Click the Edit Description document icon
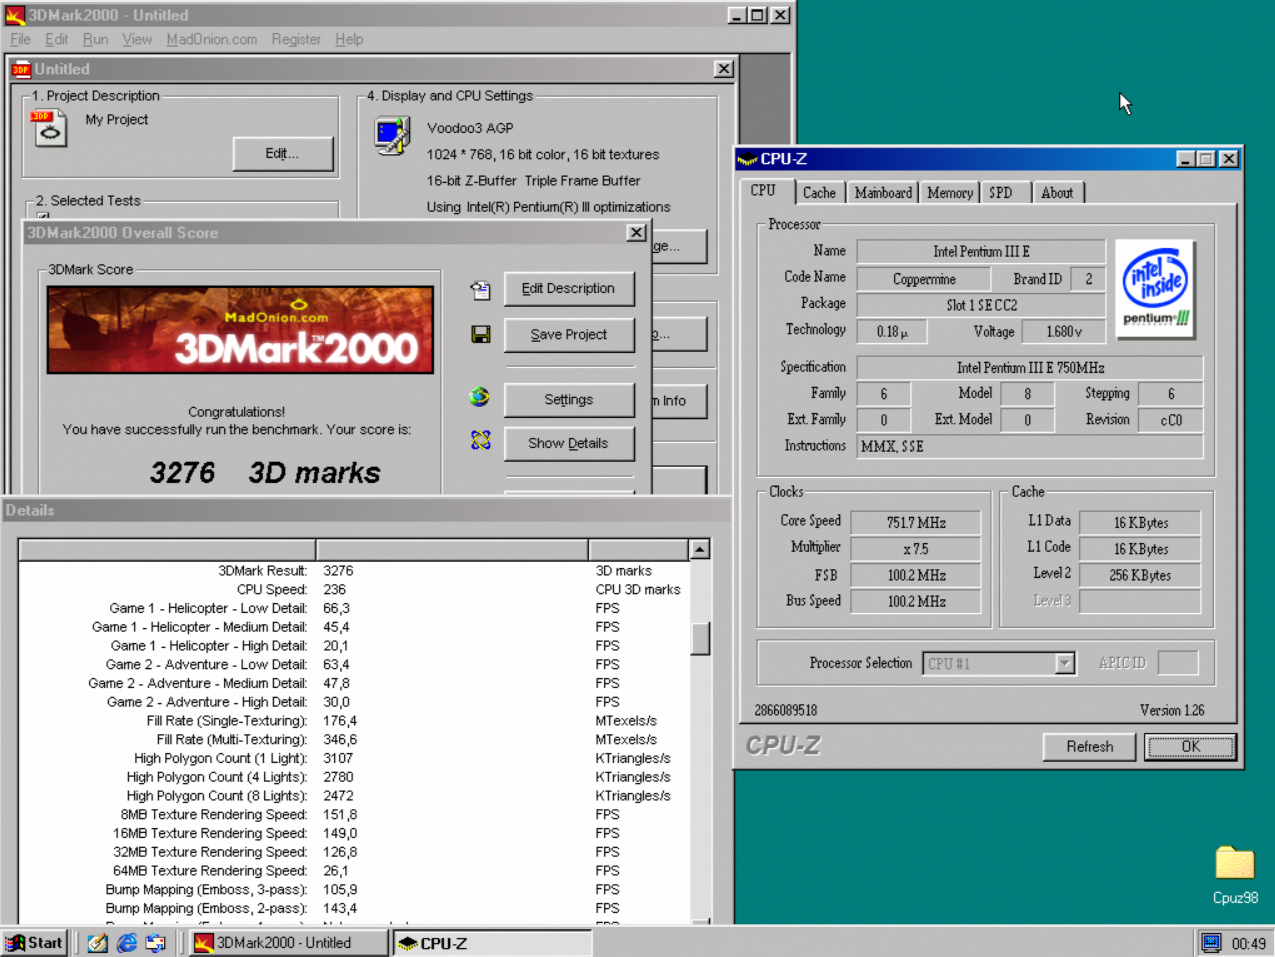1275x957 pixels. coord(481,290)
